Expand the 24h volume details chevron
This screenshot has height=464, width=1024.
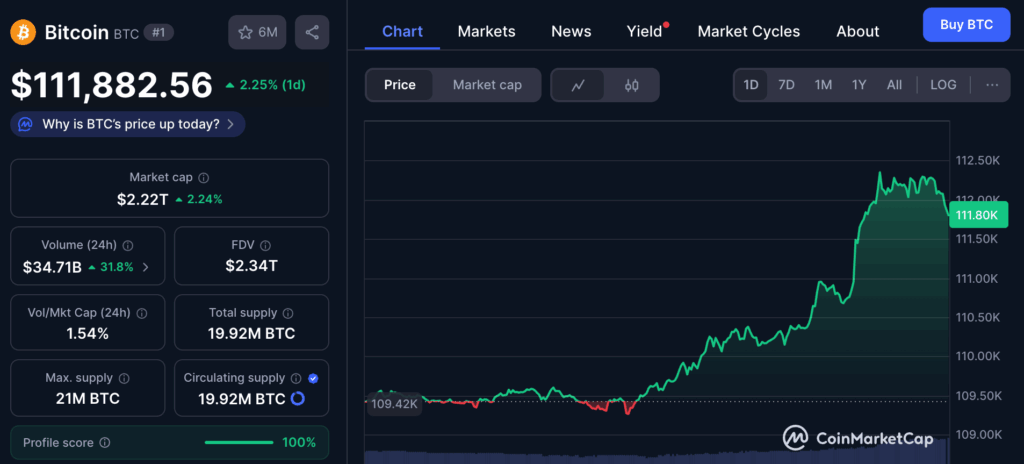point(147,267)
